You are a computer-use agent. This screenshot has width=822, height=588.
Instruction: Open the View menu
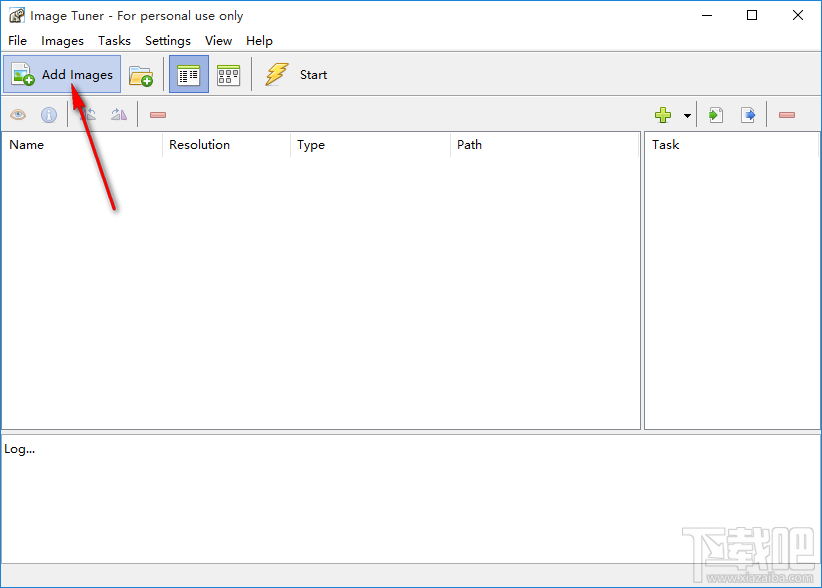(218, 41)
